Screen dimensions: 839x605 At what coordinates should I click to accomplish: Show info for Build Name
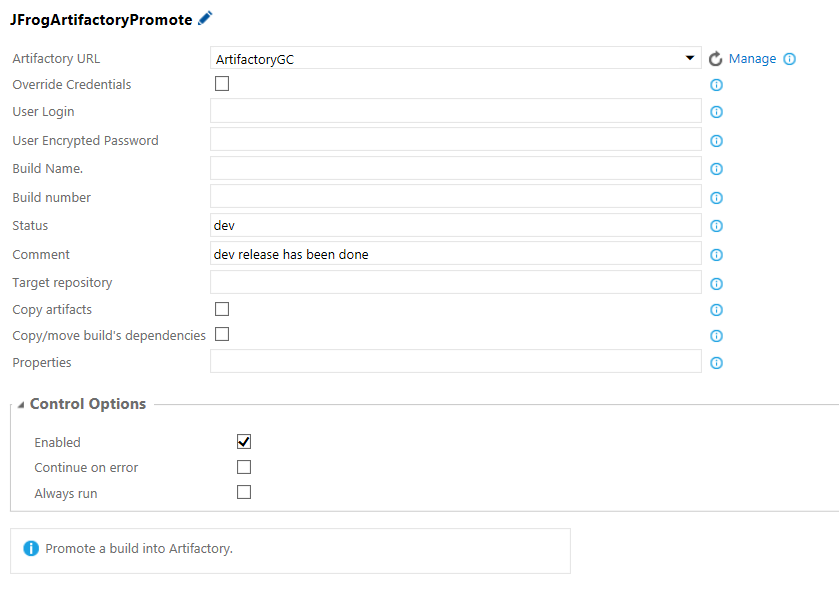coord(716,169)
